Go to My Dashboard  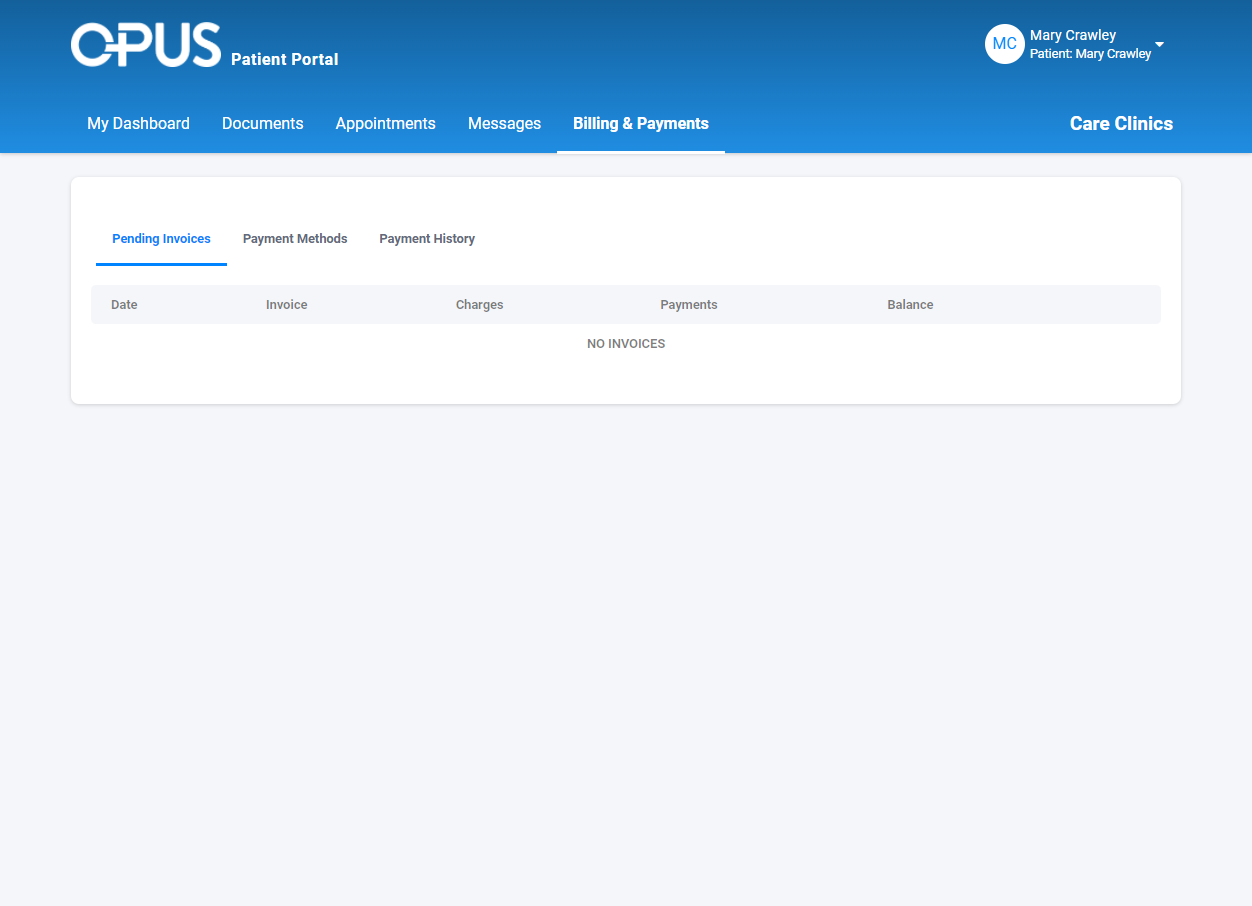pos(138,124)
